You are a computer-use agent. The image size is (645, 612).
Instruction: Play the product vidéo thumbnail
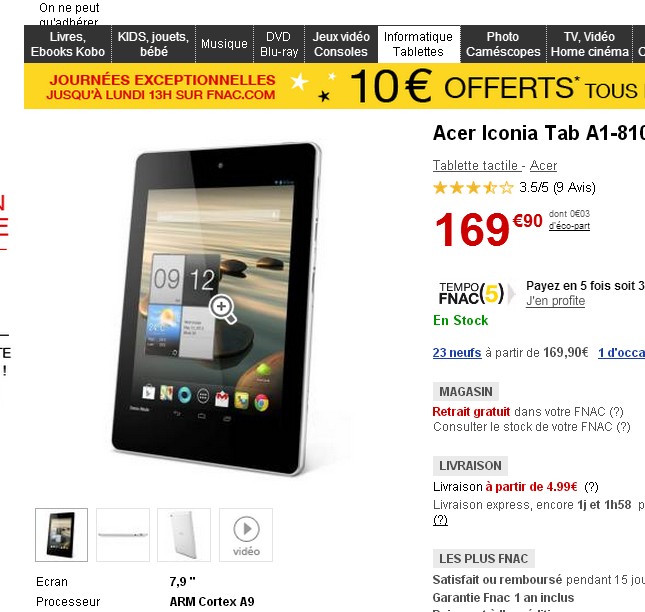(x=246, y=535)
